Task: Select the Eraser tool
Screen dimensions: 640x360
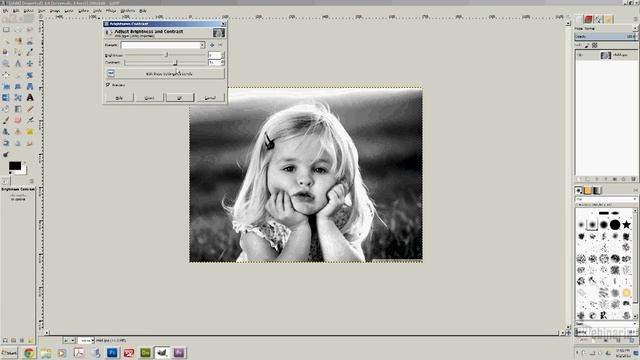Action: [18, 120]
